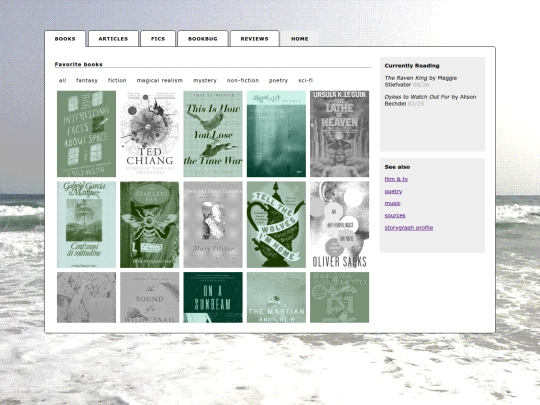Open The Martian by Andy Weir cover

pos(276,298)
